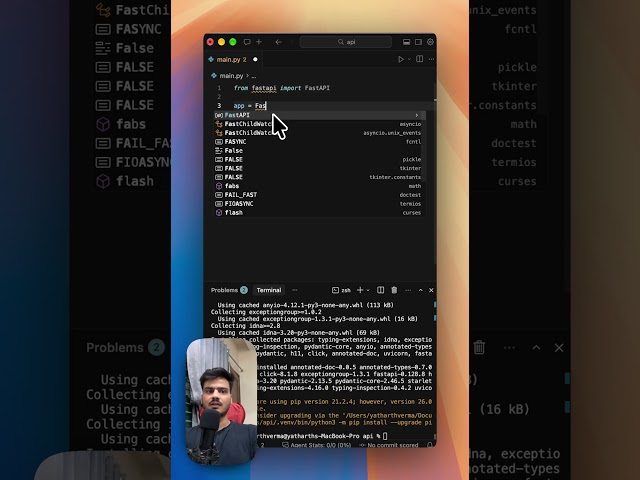The width and height of the screenshot is (640, 480).
Task: Close the terminal panel with the X
Action: pos(431,290)
